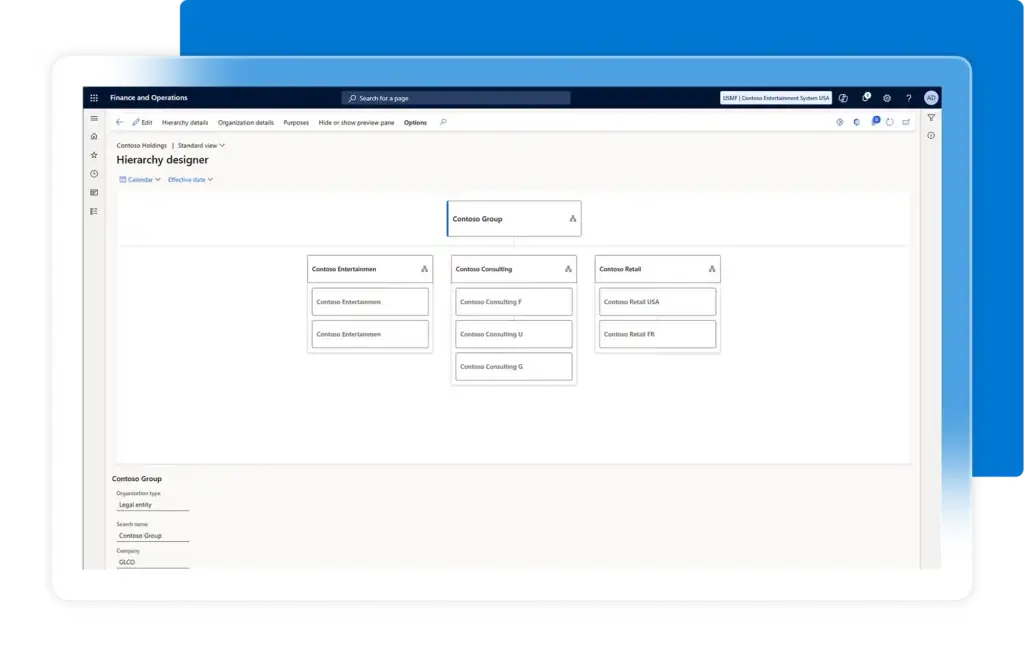Click the Office integration icon in the action pane

(857, 122)
